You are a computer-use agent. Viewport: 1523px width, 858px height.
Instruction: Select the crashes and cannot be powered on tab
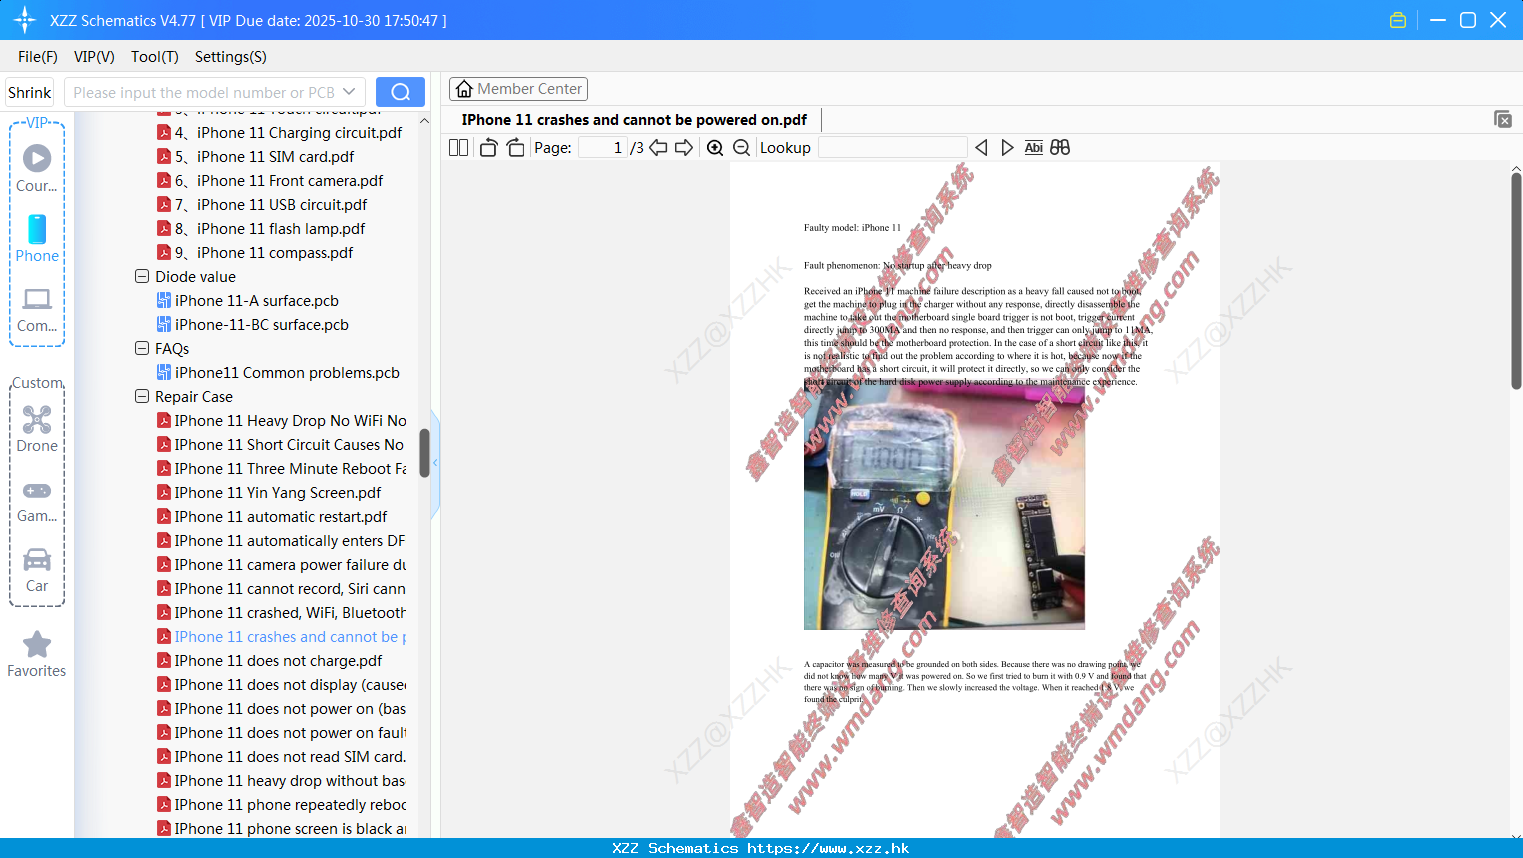(x=634, y=120)
